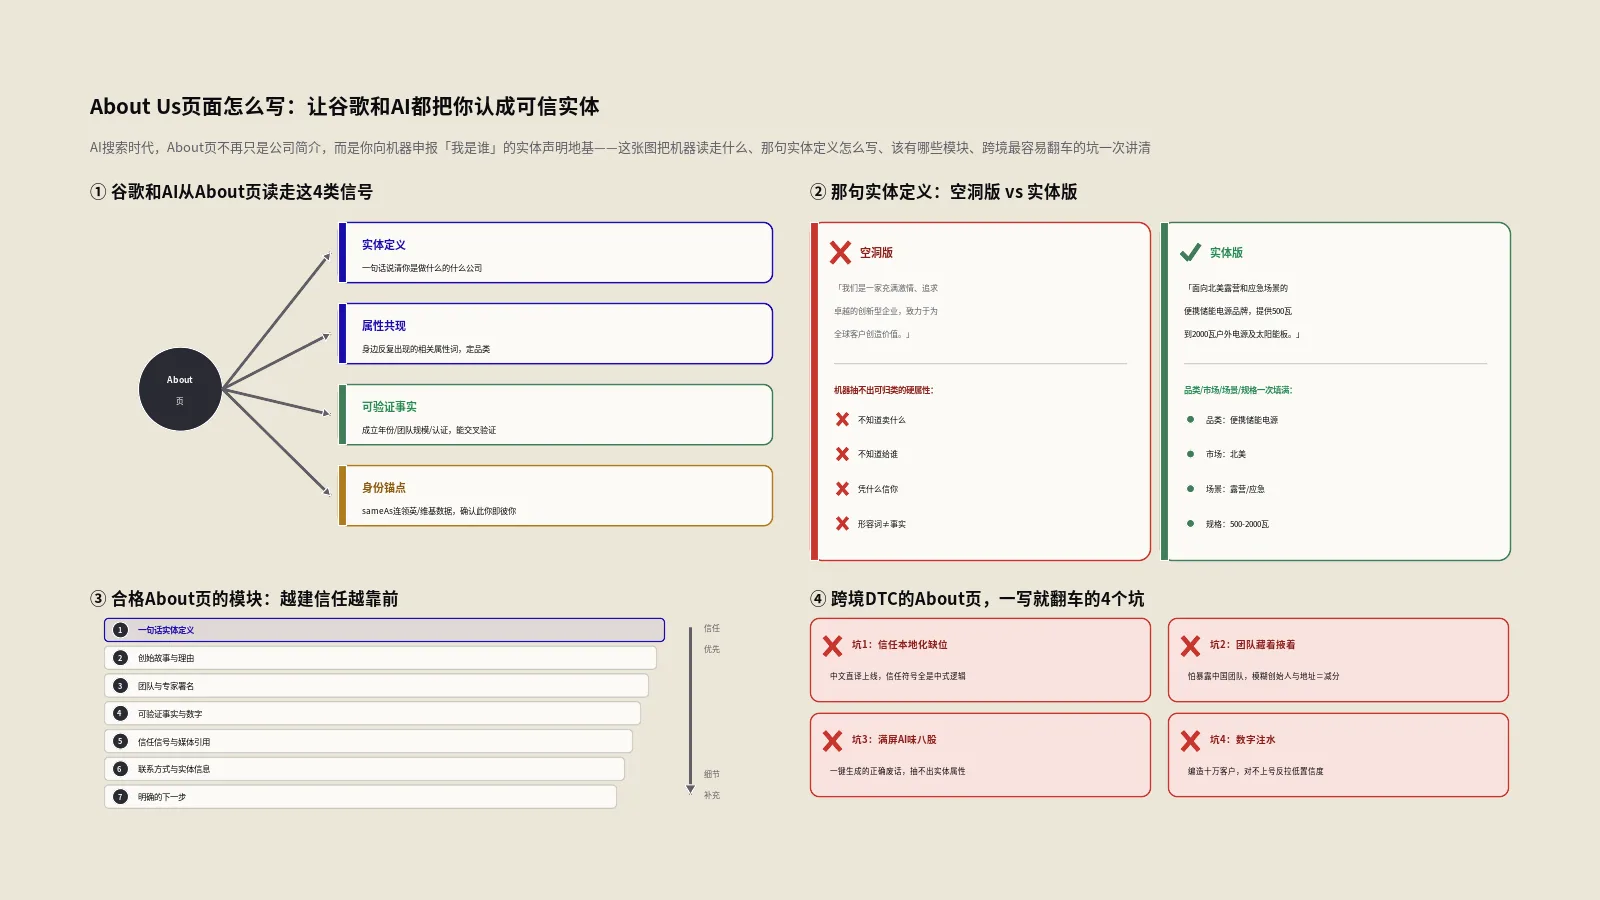This screenshot has width=1600, height=900.
Task: Click the 坑3：满屏AI味八股 title
Action: 894,740
